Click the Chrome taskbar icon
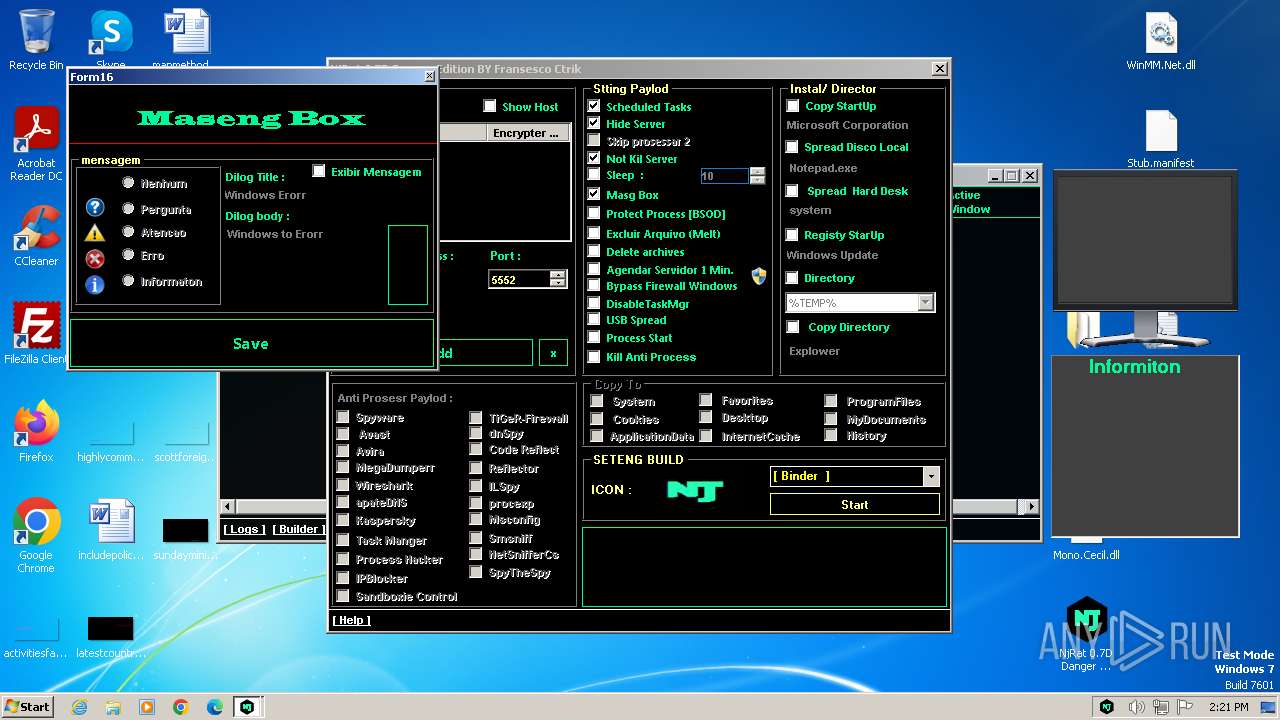Image resolution: width=1280 pixels, height=720 pixels. click(181, 707)
